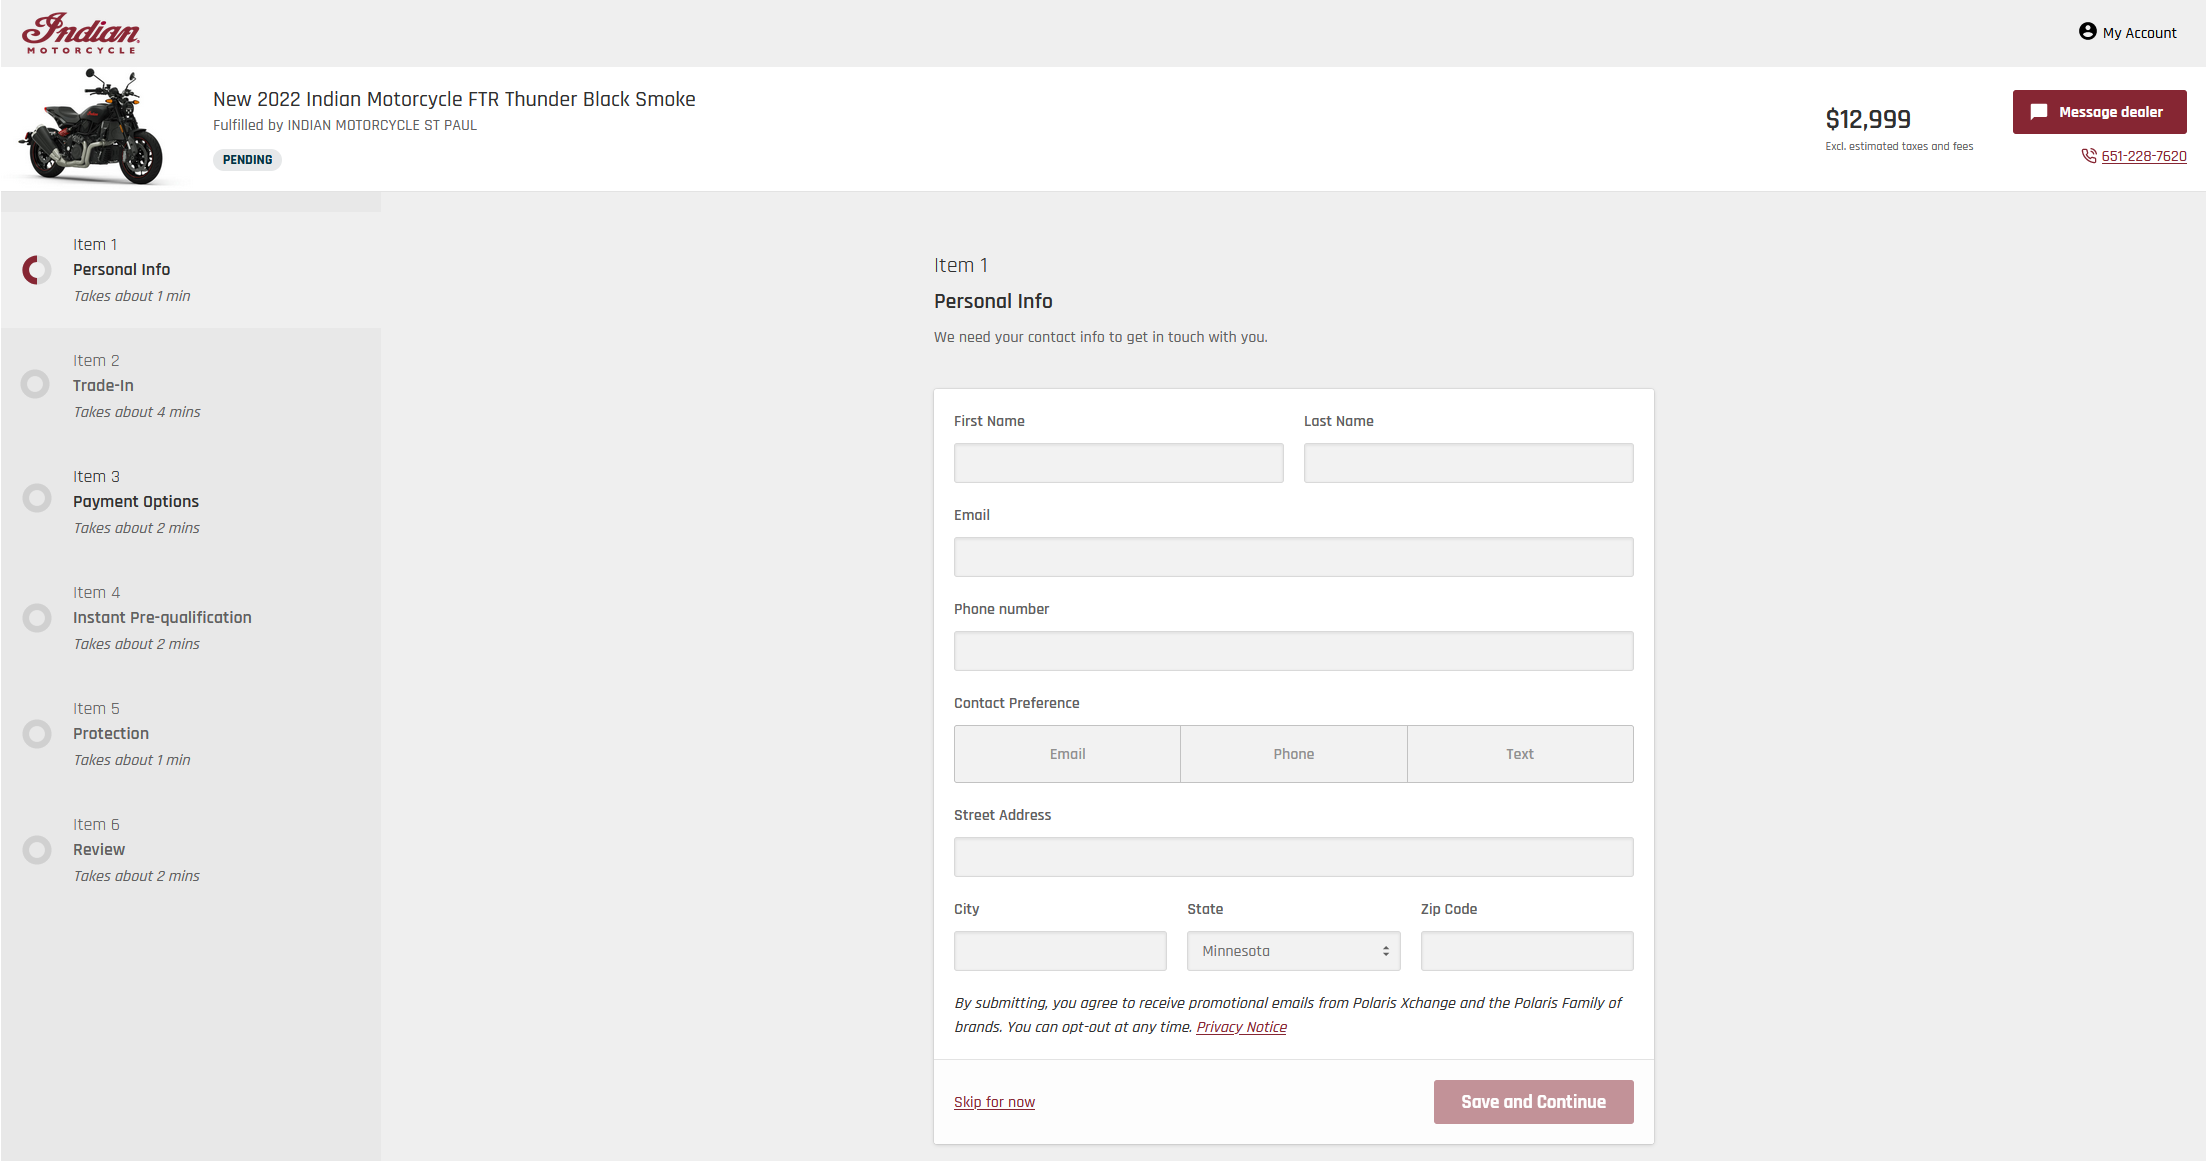Viewport: 2206px width, 1161px height.
Task: Click the My Account profile icon
Action: coord(2087,32)
